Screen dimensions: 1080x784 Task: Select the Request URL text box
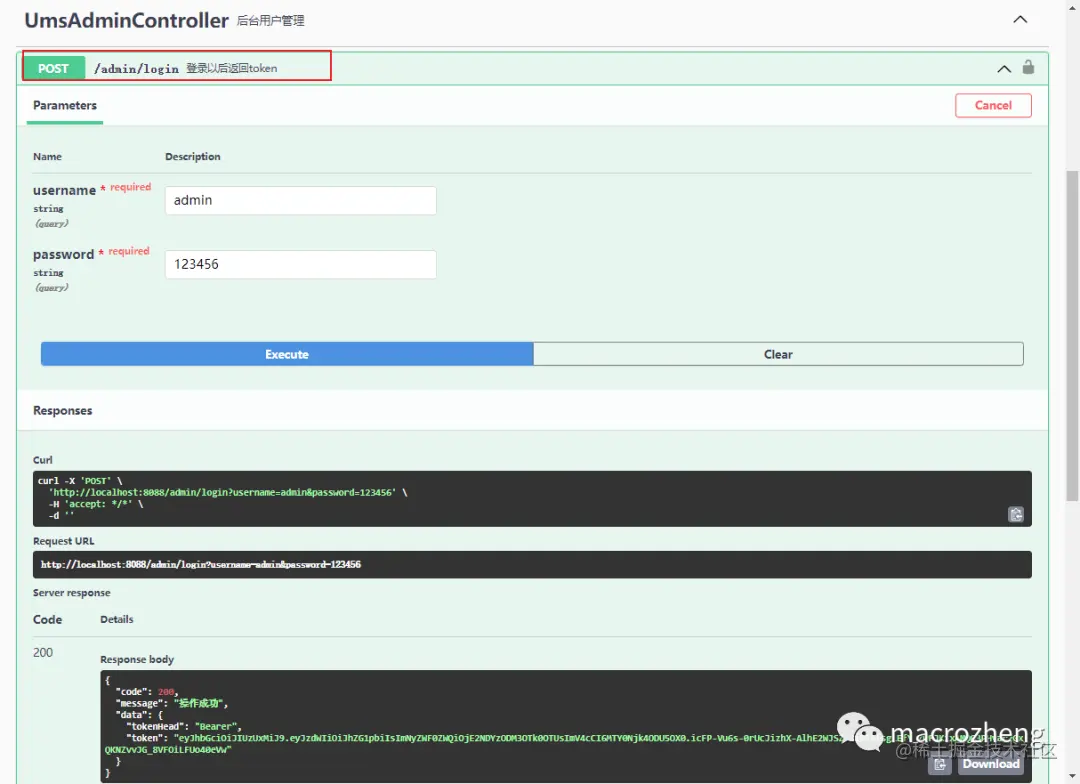coord(533,564)
